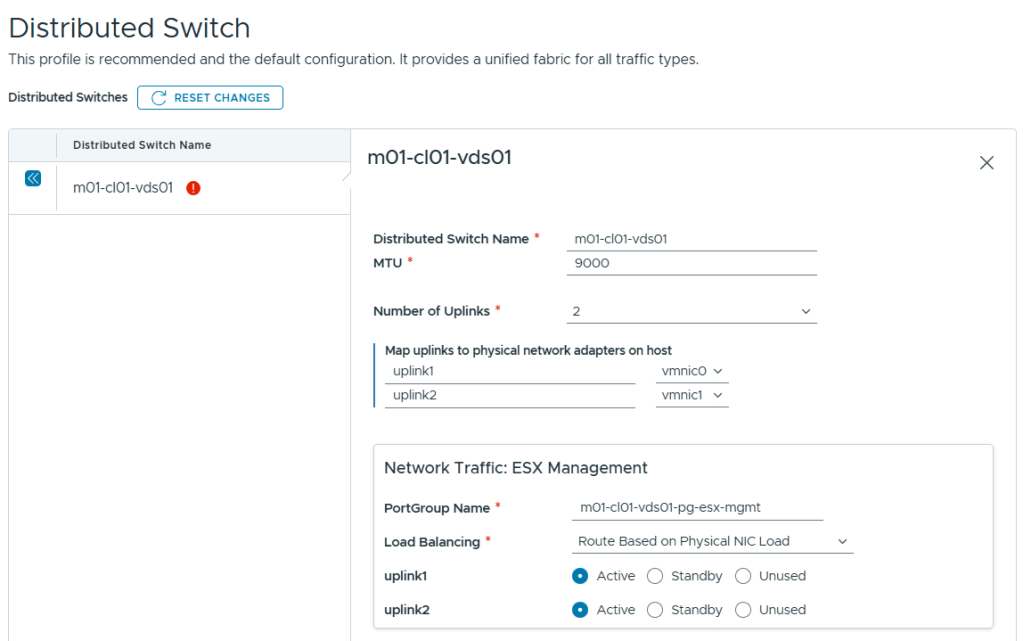Open the vmnic0 adapter dropdown
This screenshot has height=641, width=1023.
pos(691,371)
